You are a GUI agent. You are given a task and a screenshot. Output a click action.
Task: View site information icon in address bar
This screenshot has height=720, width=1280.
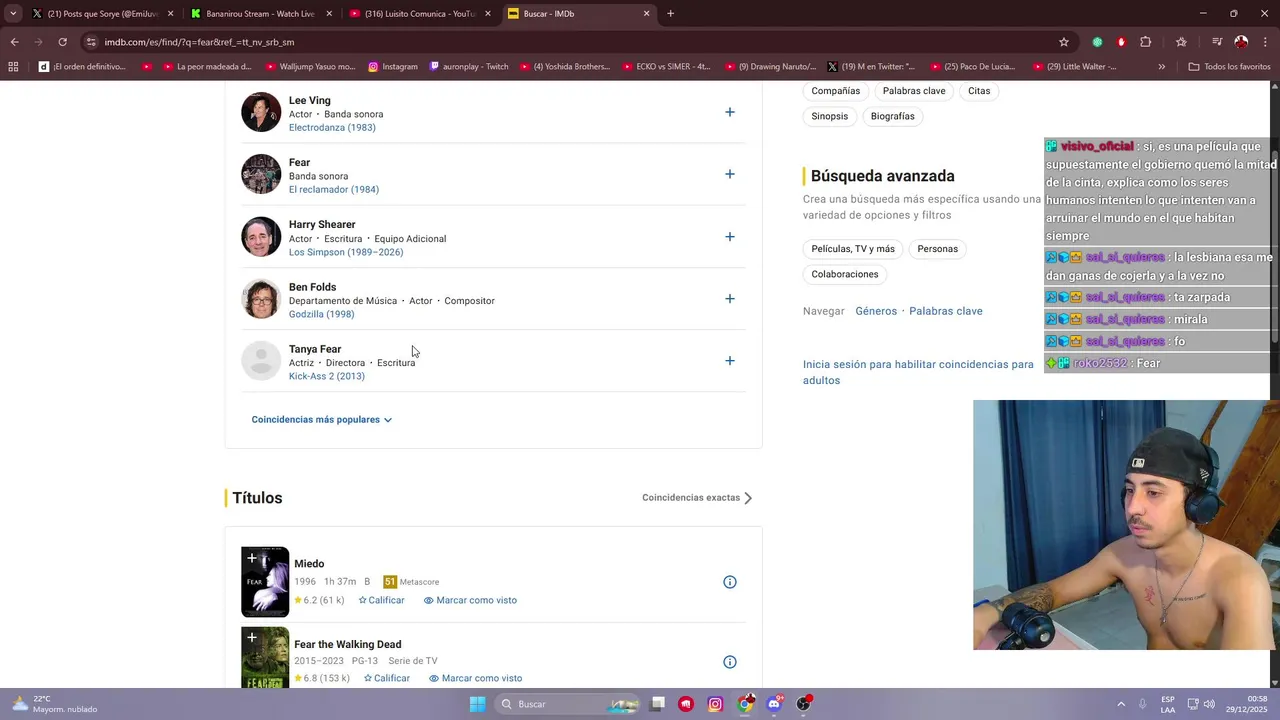[91, 42]
